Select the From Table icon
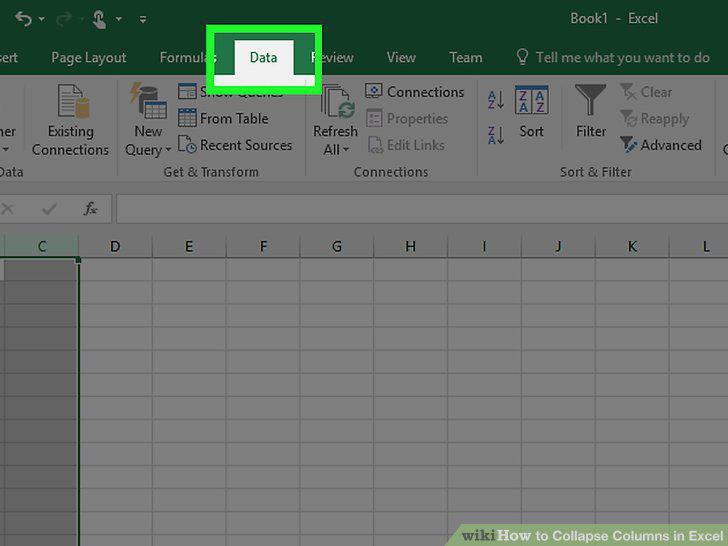This screenshot has height=546, width=728. [223, 118]
